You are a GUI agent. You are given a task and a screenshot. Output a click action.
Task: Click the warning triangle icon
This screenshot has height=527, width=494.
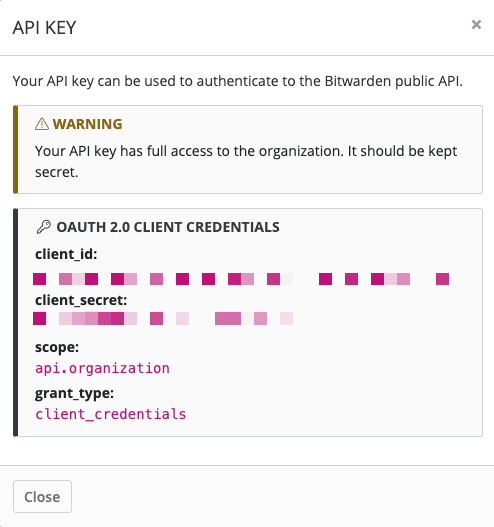point(42,124)
